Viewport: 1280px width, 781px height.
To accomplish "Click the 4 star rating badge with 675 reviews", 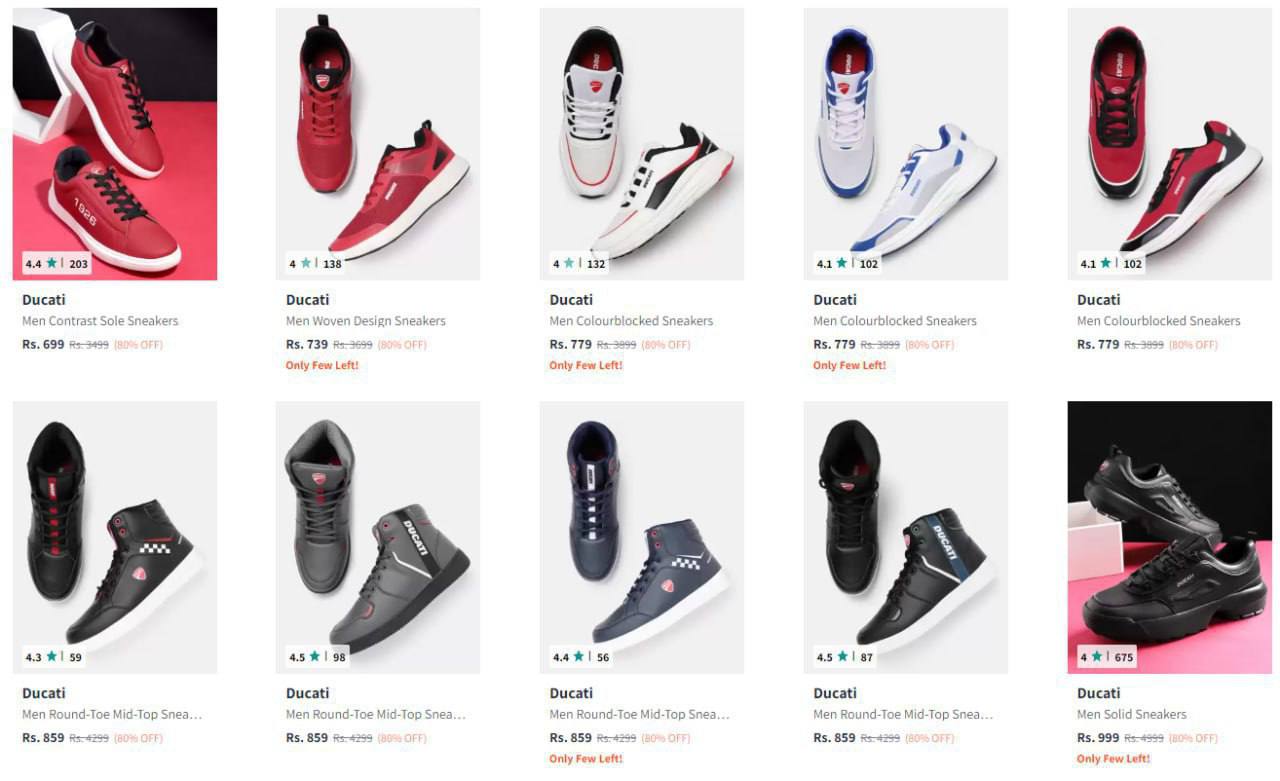I will click(1107, 657).
